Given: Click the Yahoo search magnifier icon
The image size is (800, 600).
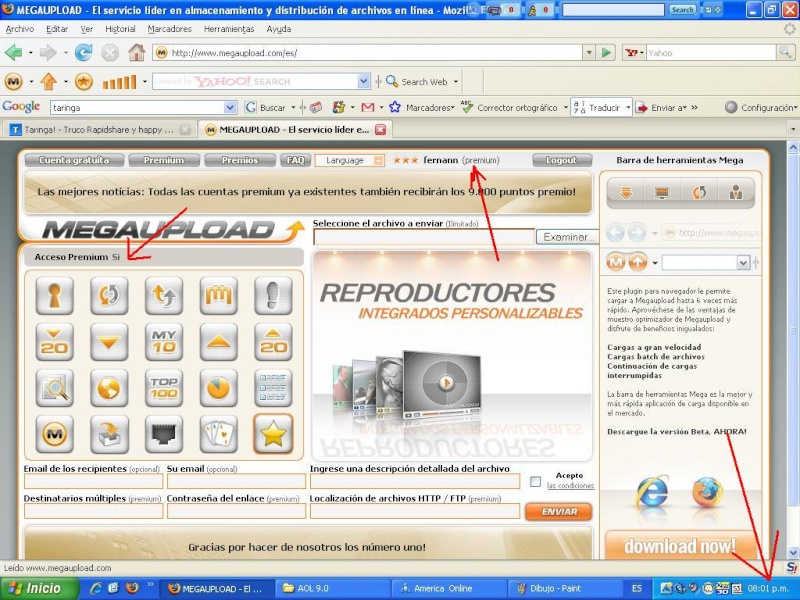Looking at the screenshot, I should pos(785,53).
